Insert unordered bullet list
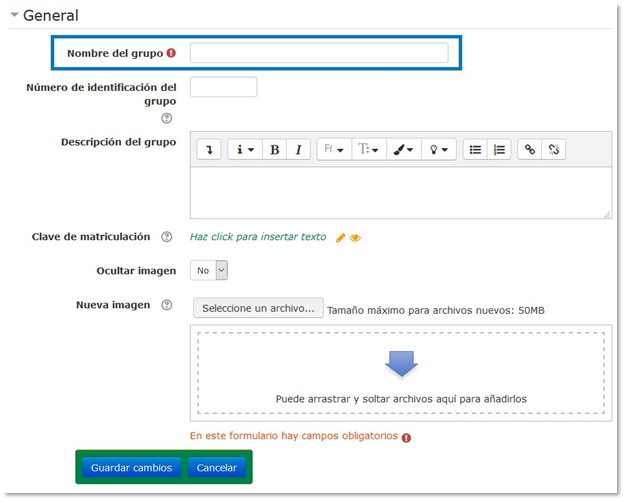This screenshot has width=625, height=501. (x=476, y=150)
